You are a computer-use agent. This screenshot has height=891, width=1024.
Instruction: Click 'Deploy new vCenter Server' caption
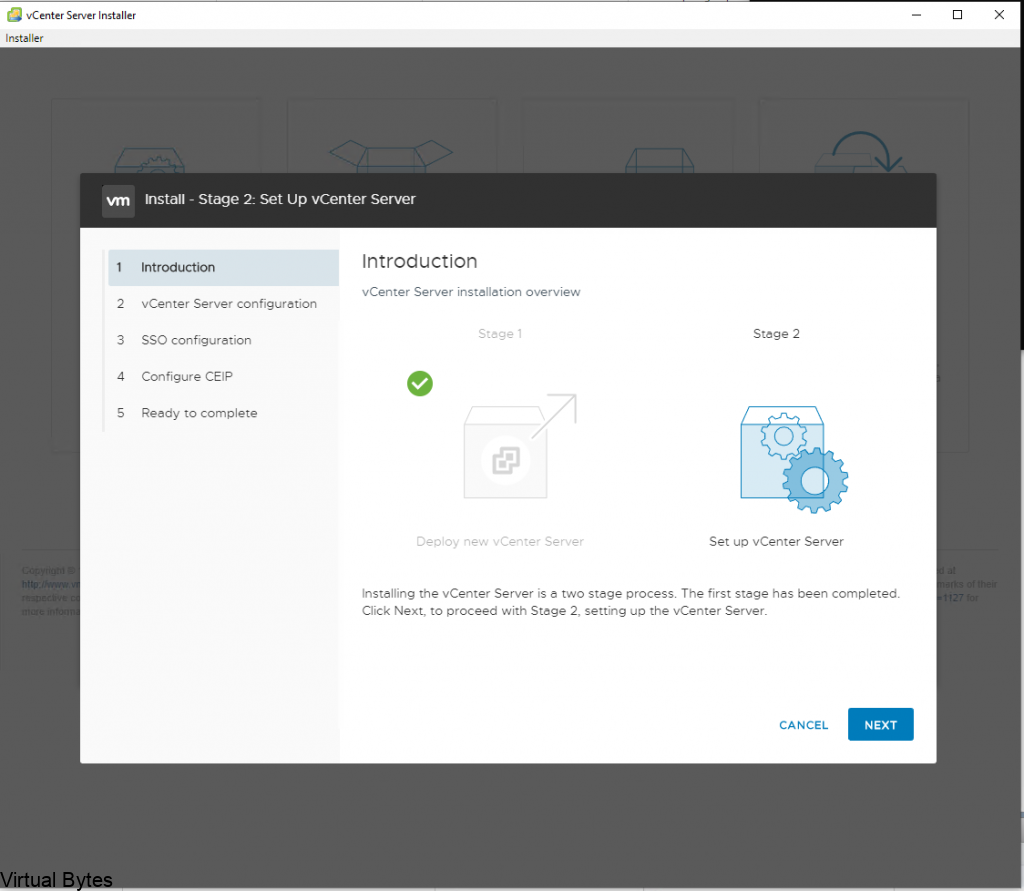click(x=500, y=542)
